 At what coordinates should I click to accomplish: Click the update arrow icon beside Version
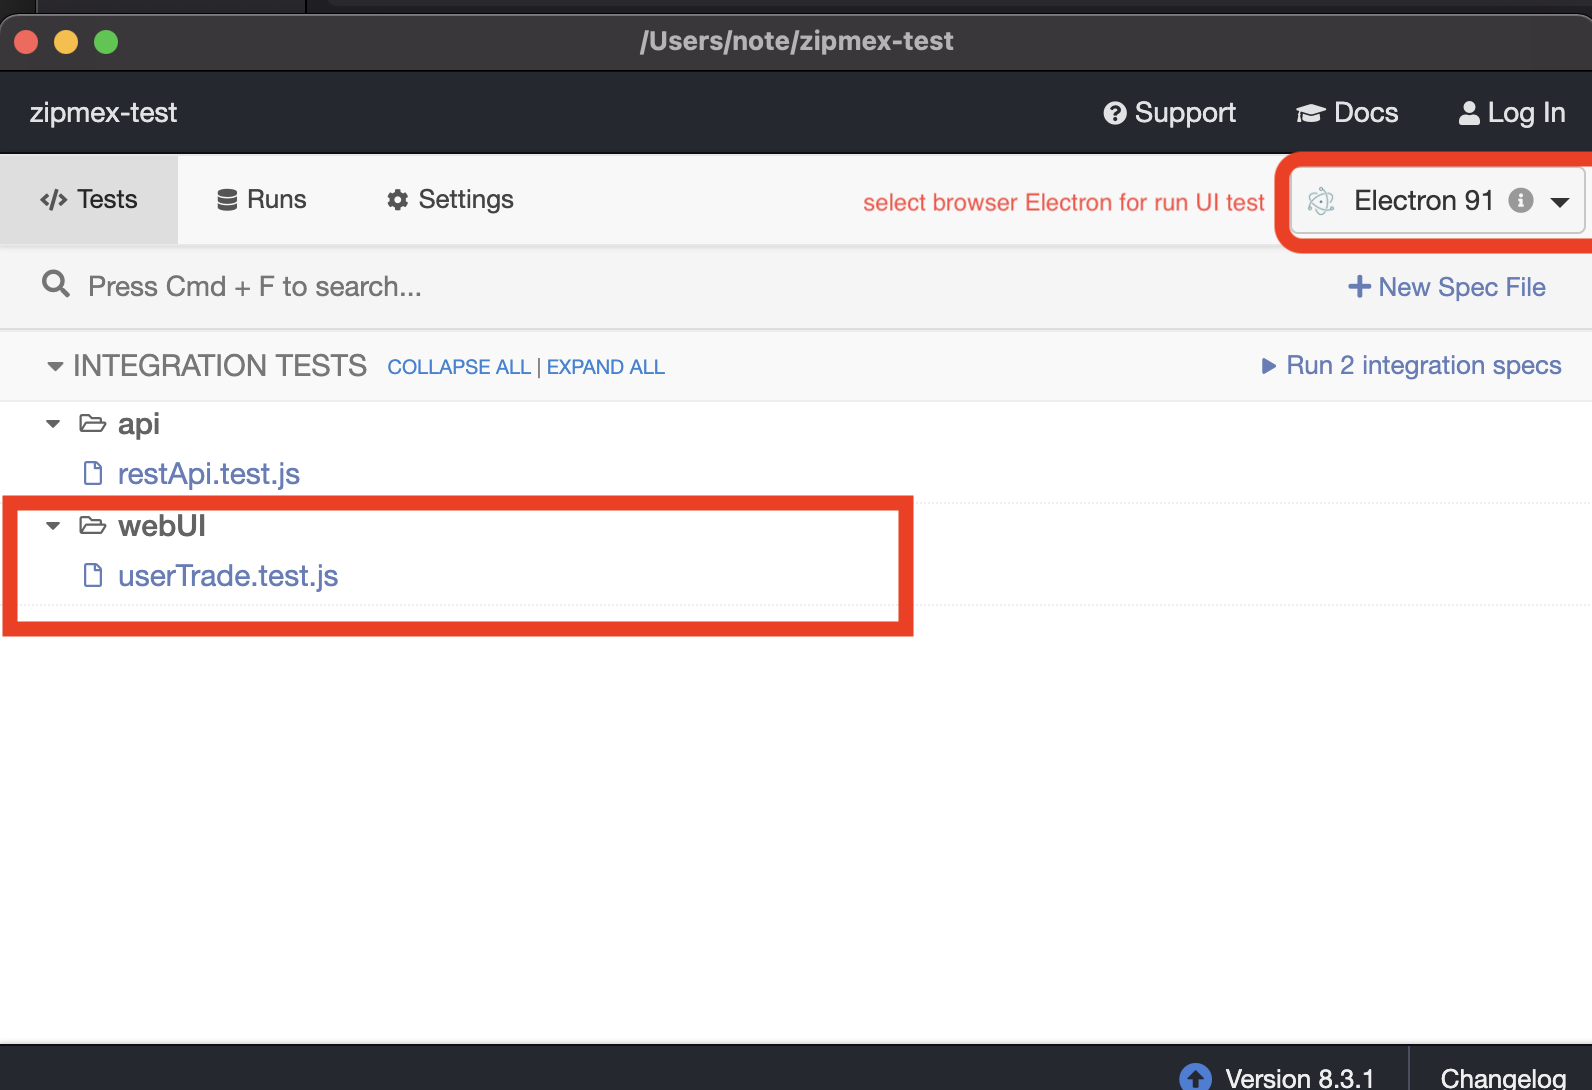point(1195,1077)
